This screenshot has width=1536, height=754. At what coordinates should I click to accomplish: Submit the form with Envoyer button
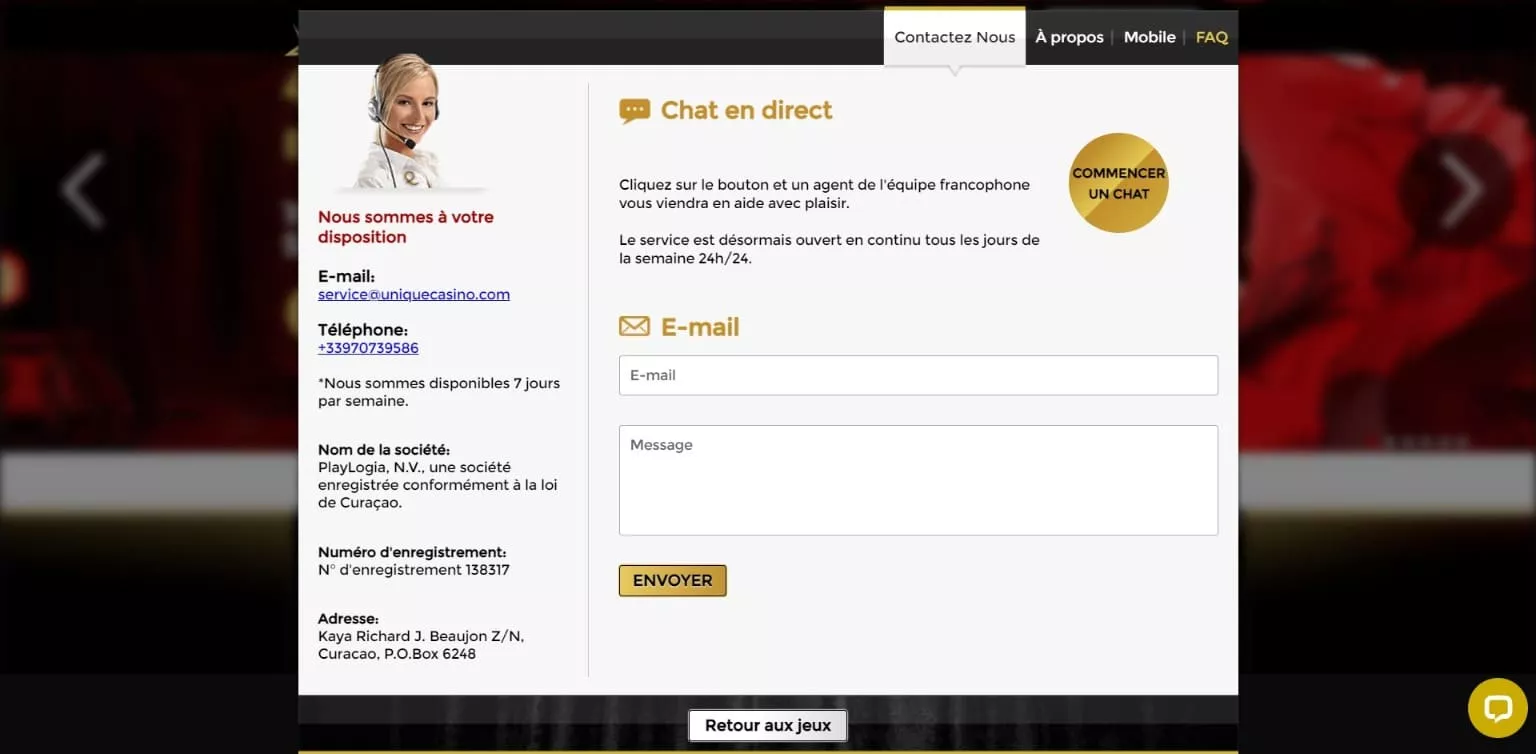pos(672,581)
